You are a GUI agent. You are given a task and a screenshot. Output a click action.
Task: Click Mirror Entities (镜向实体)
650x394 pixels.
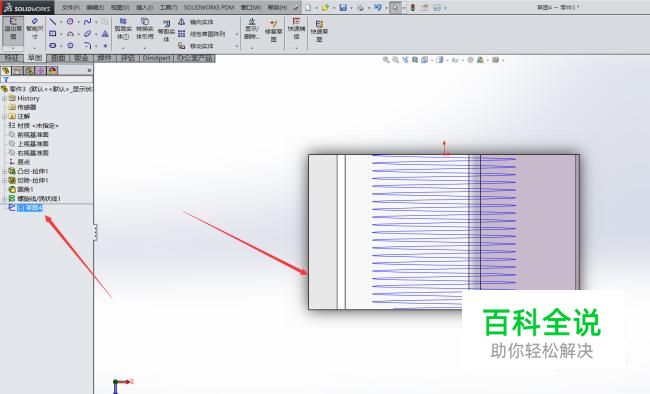196,22
